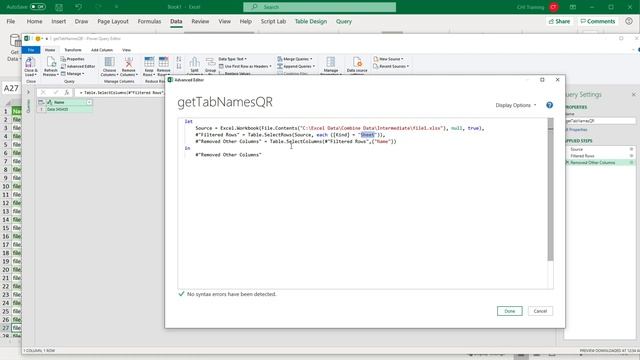Click the Power Query formula bar field
Image resolution: width=640 pixels, height=360 pixels.
point(120,93)
